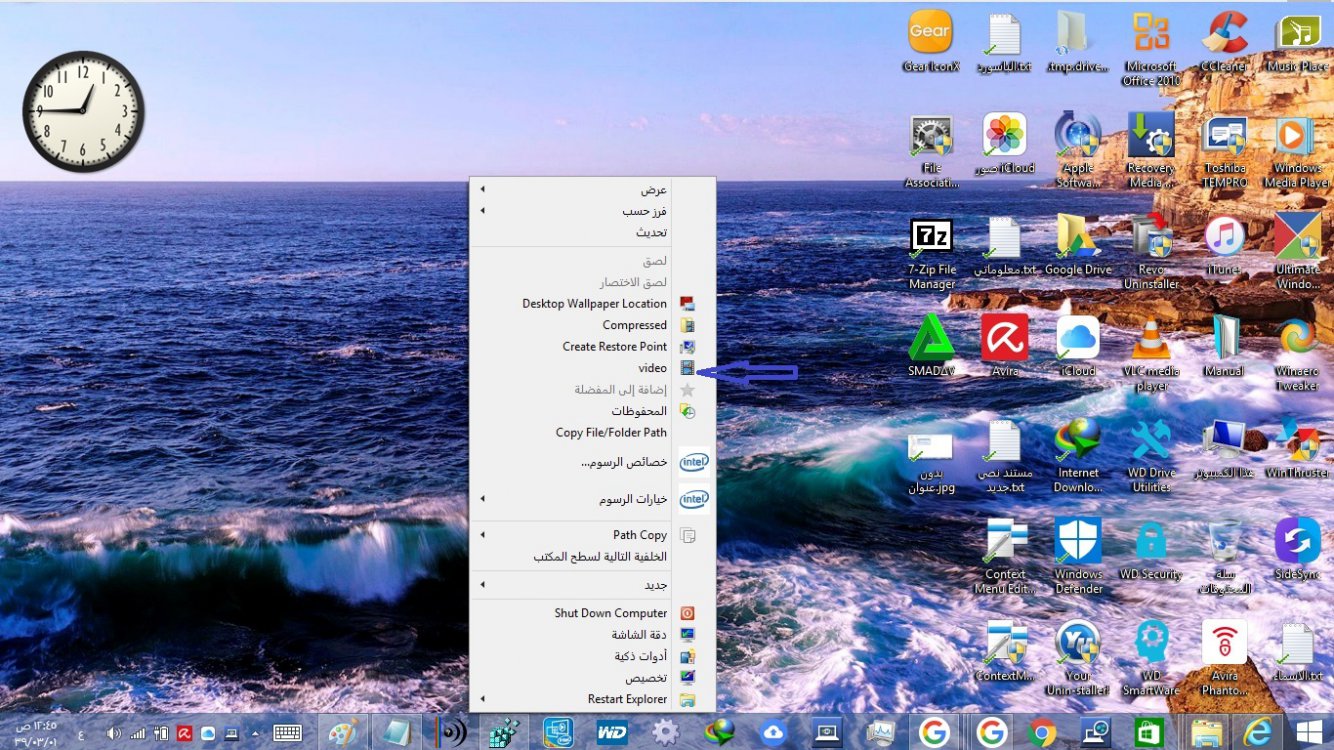1334x750 pixels.
Task: Launch Revo Uninstaller from the desktop
Action: tap(1151, 253)
